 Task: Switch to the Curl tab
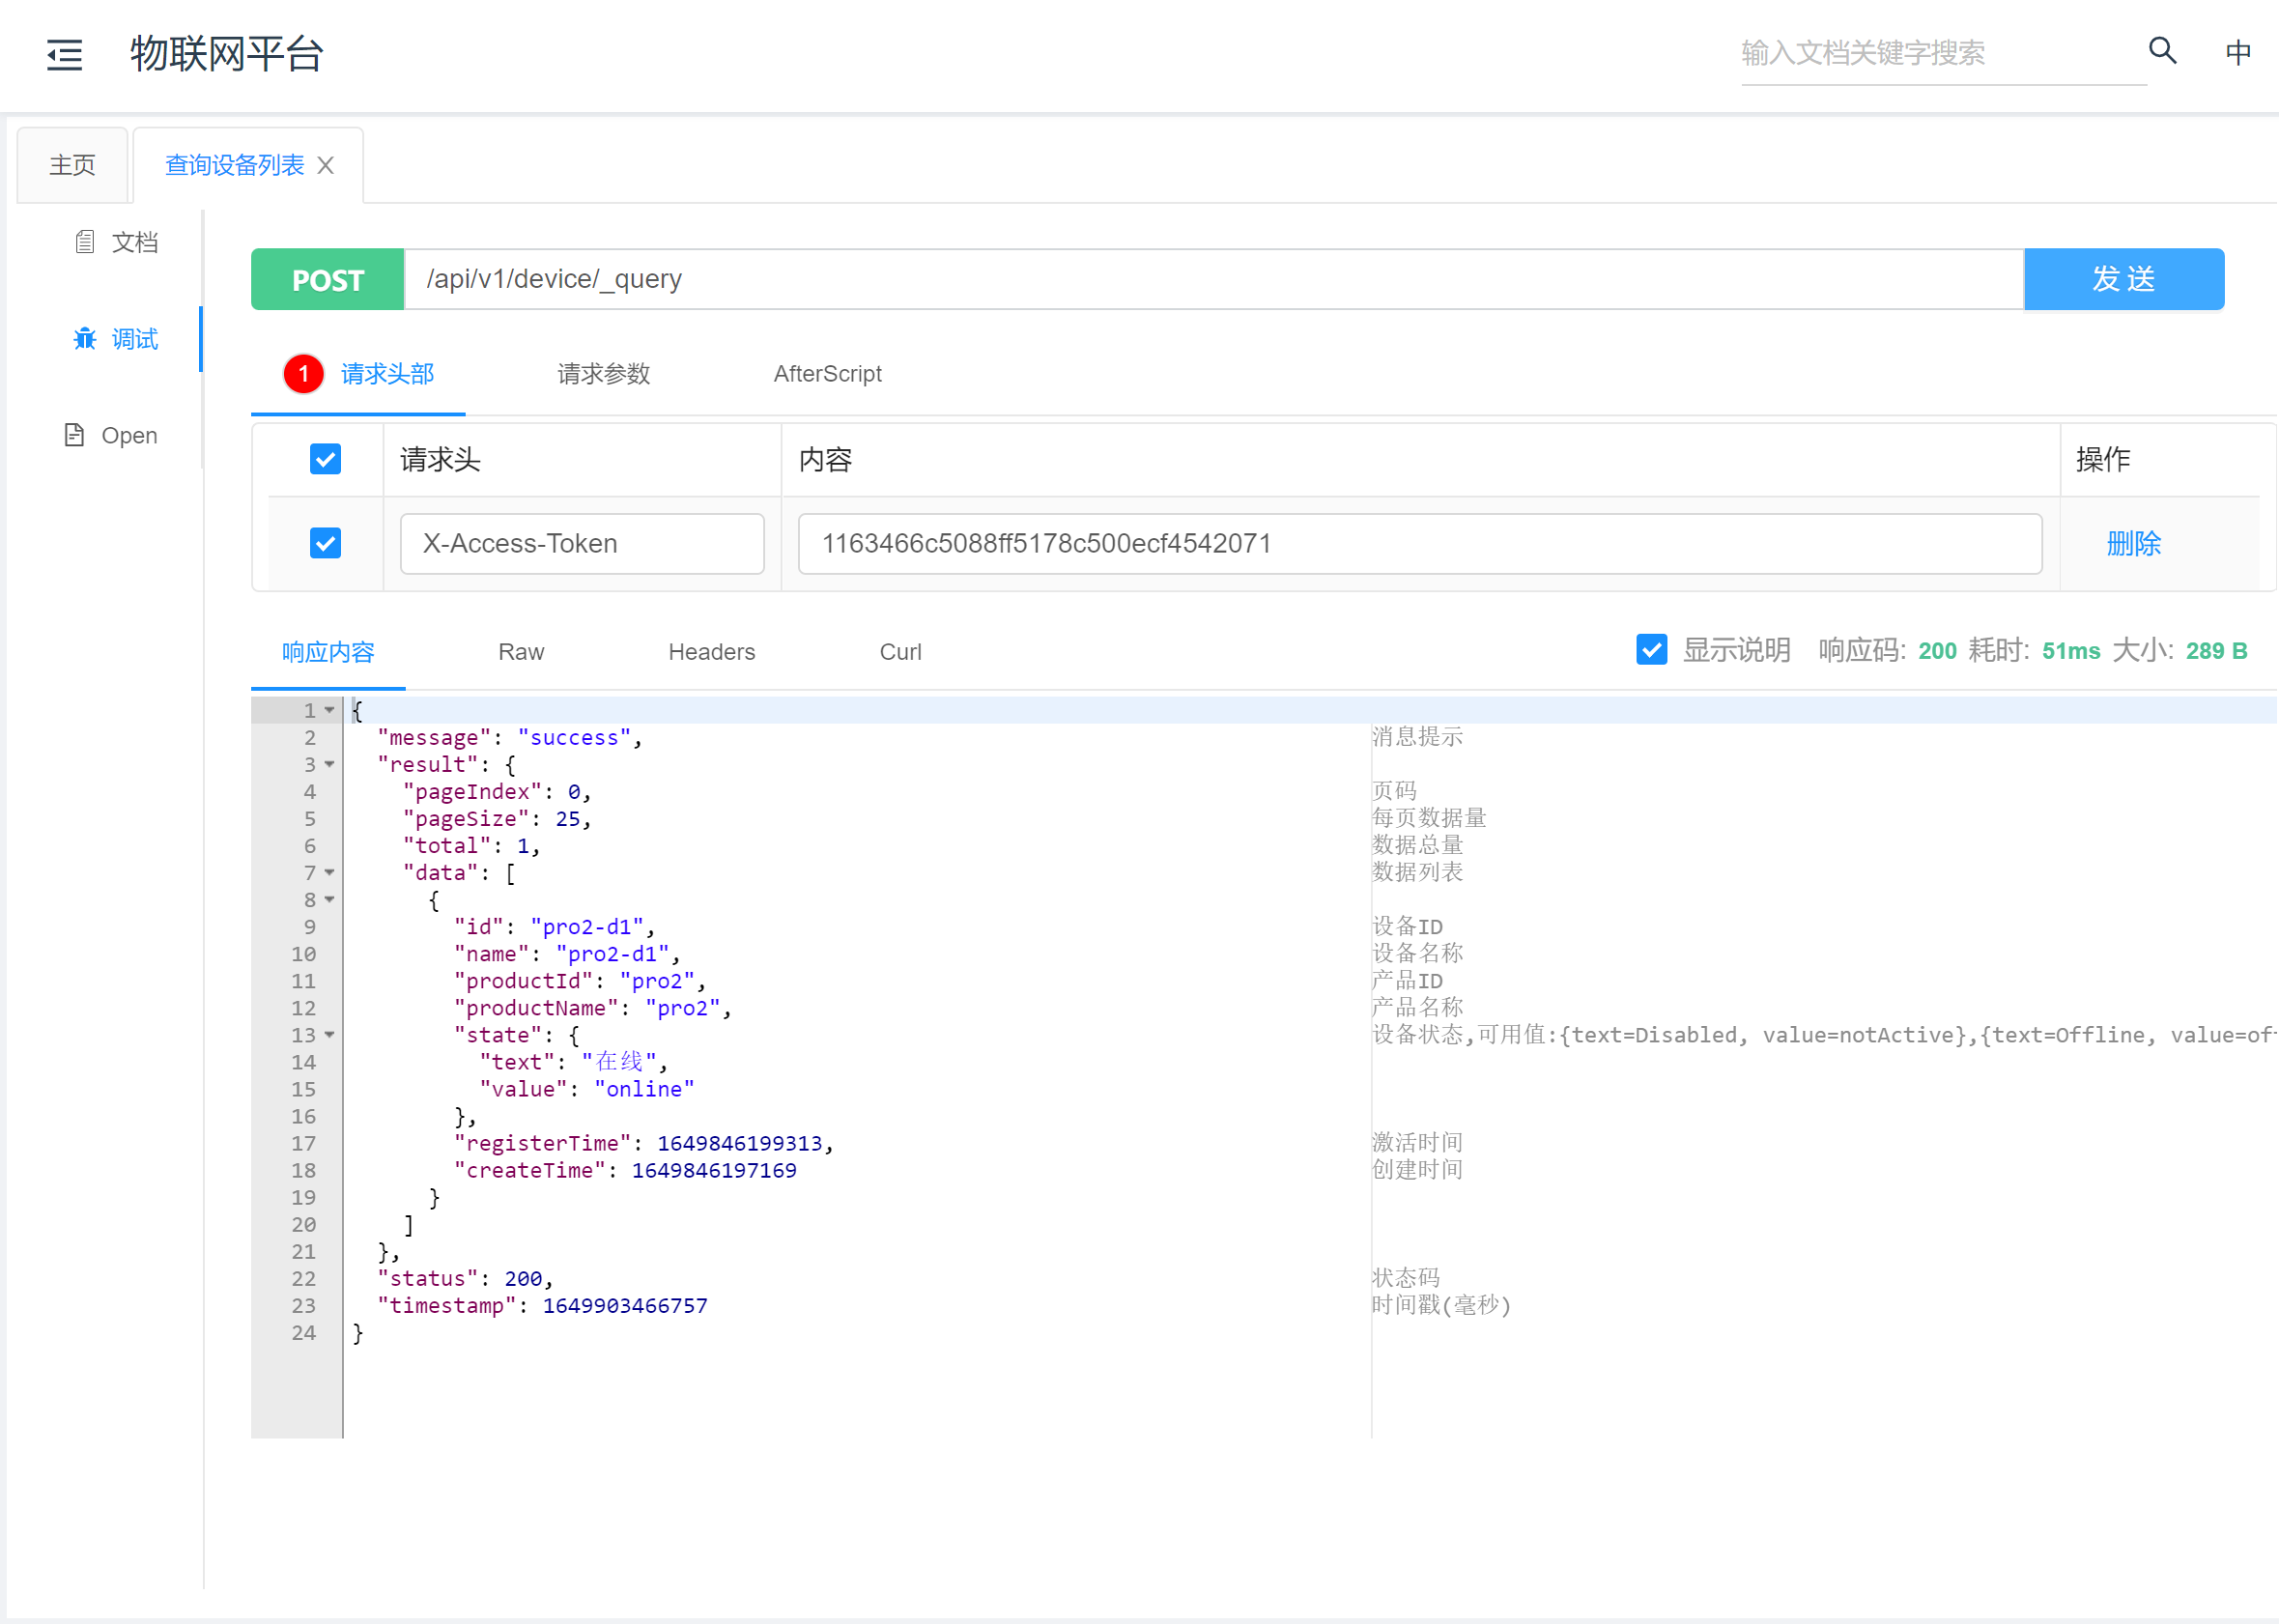pos(900,652)
